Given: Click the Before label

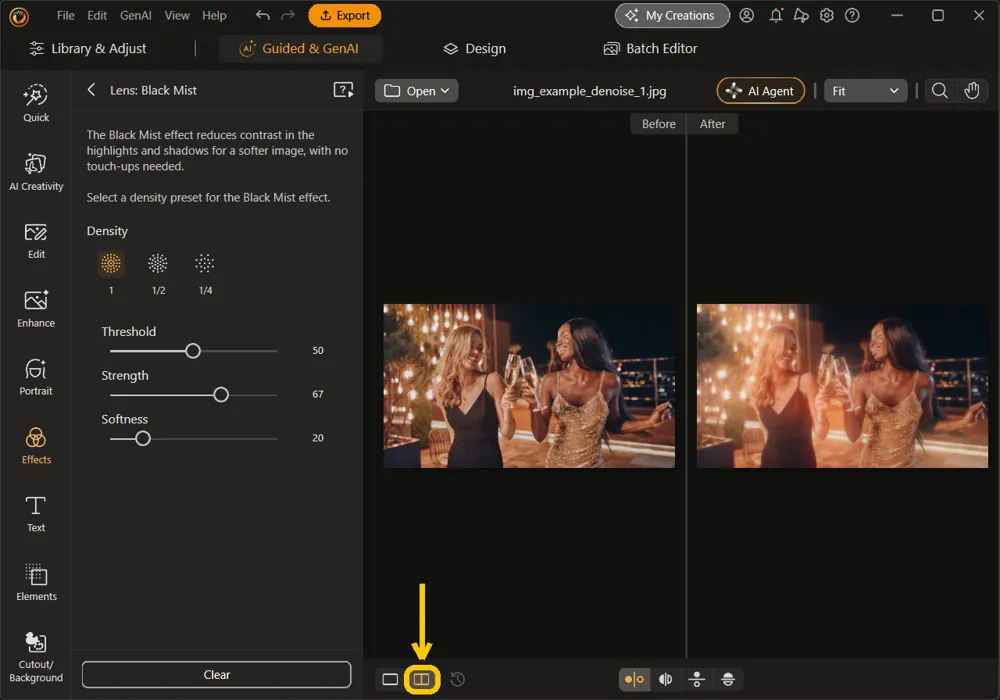Looking at the screenshot, I should [658, 124].
